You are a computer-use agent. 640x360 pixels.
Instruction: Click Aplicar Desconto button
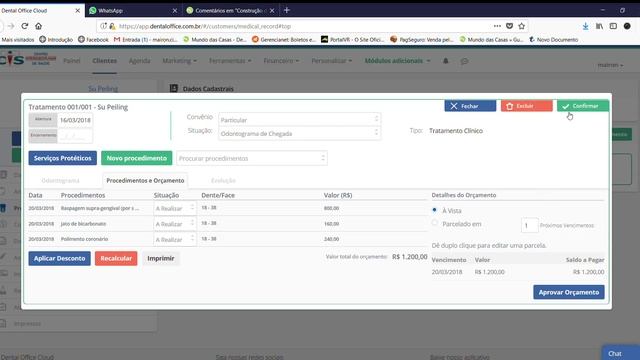60,258
